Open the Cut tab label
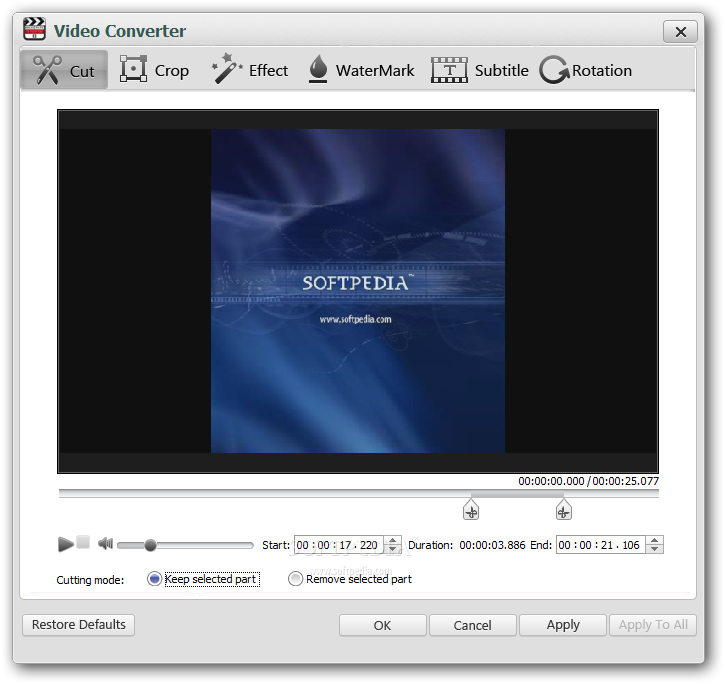725x684 pixels. coord(82,71)
